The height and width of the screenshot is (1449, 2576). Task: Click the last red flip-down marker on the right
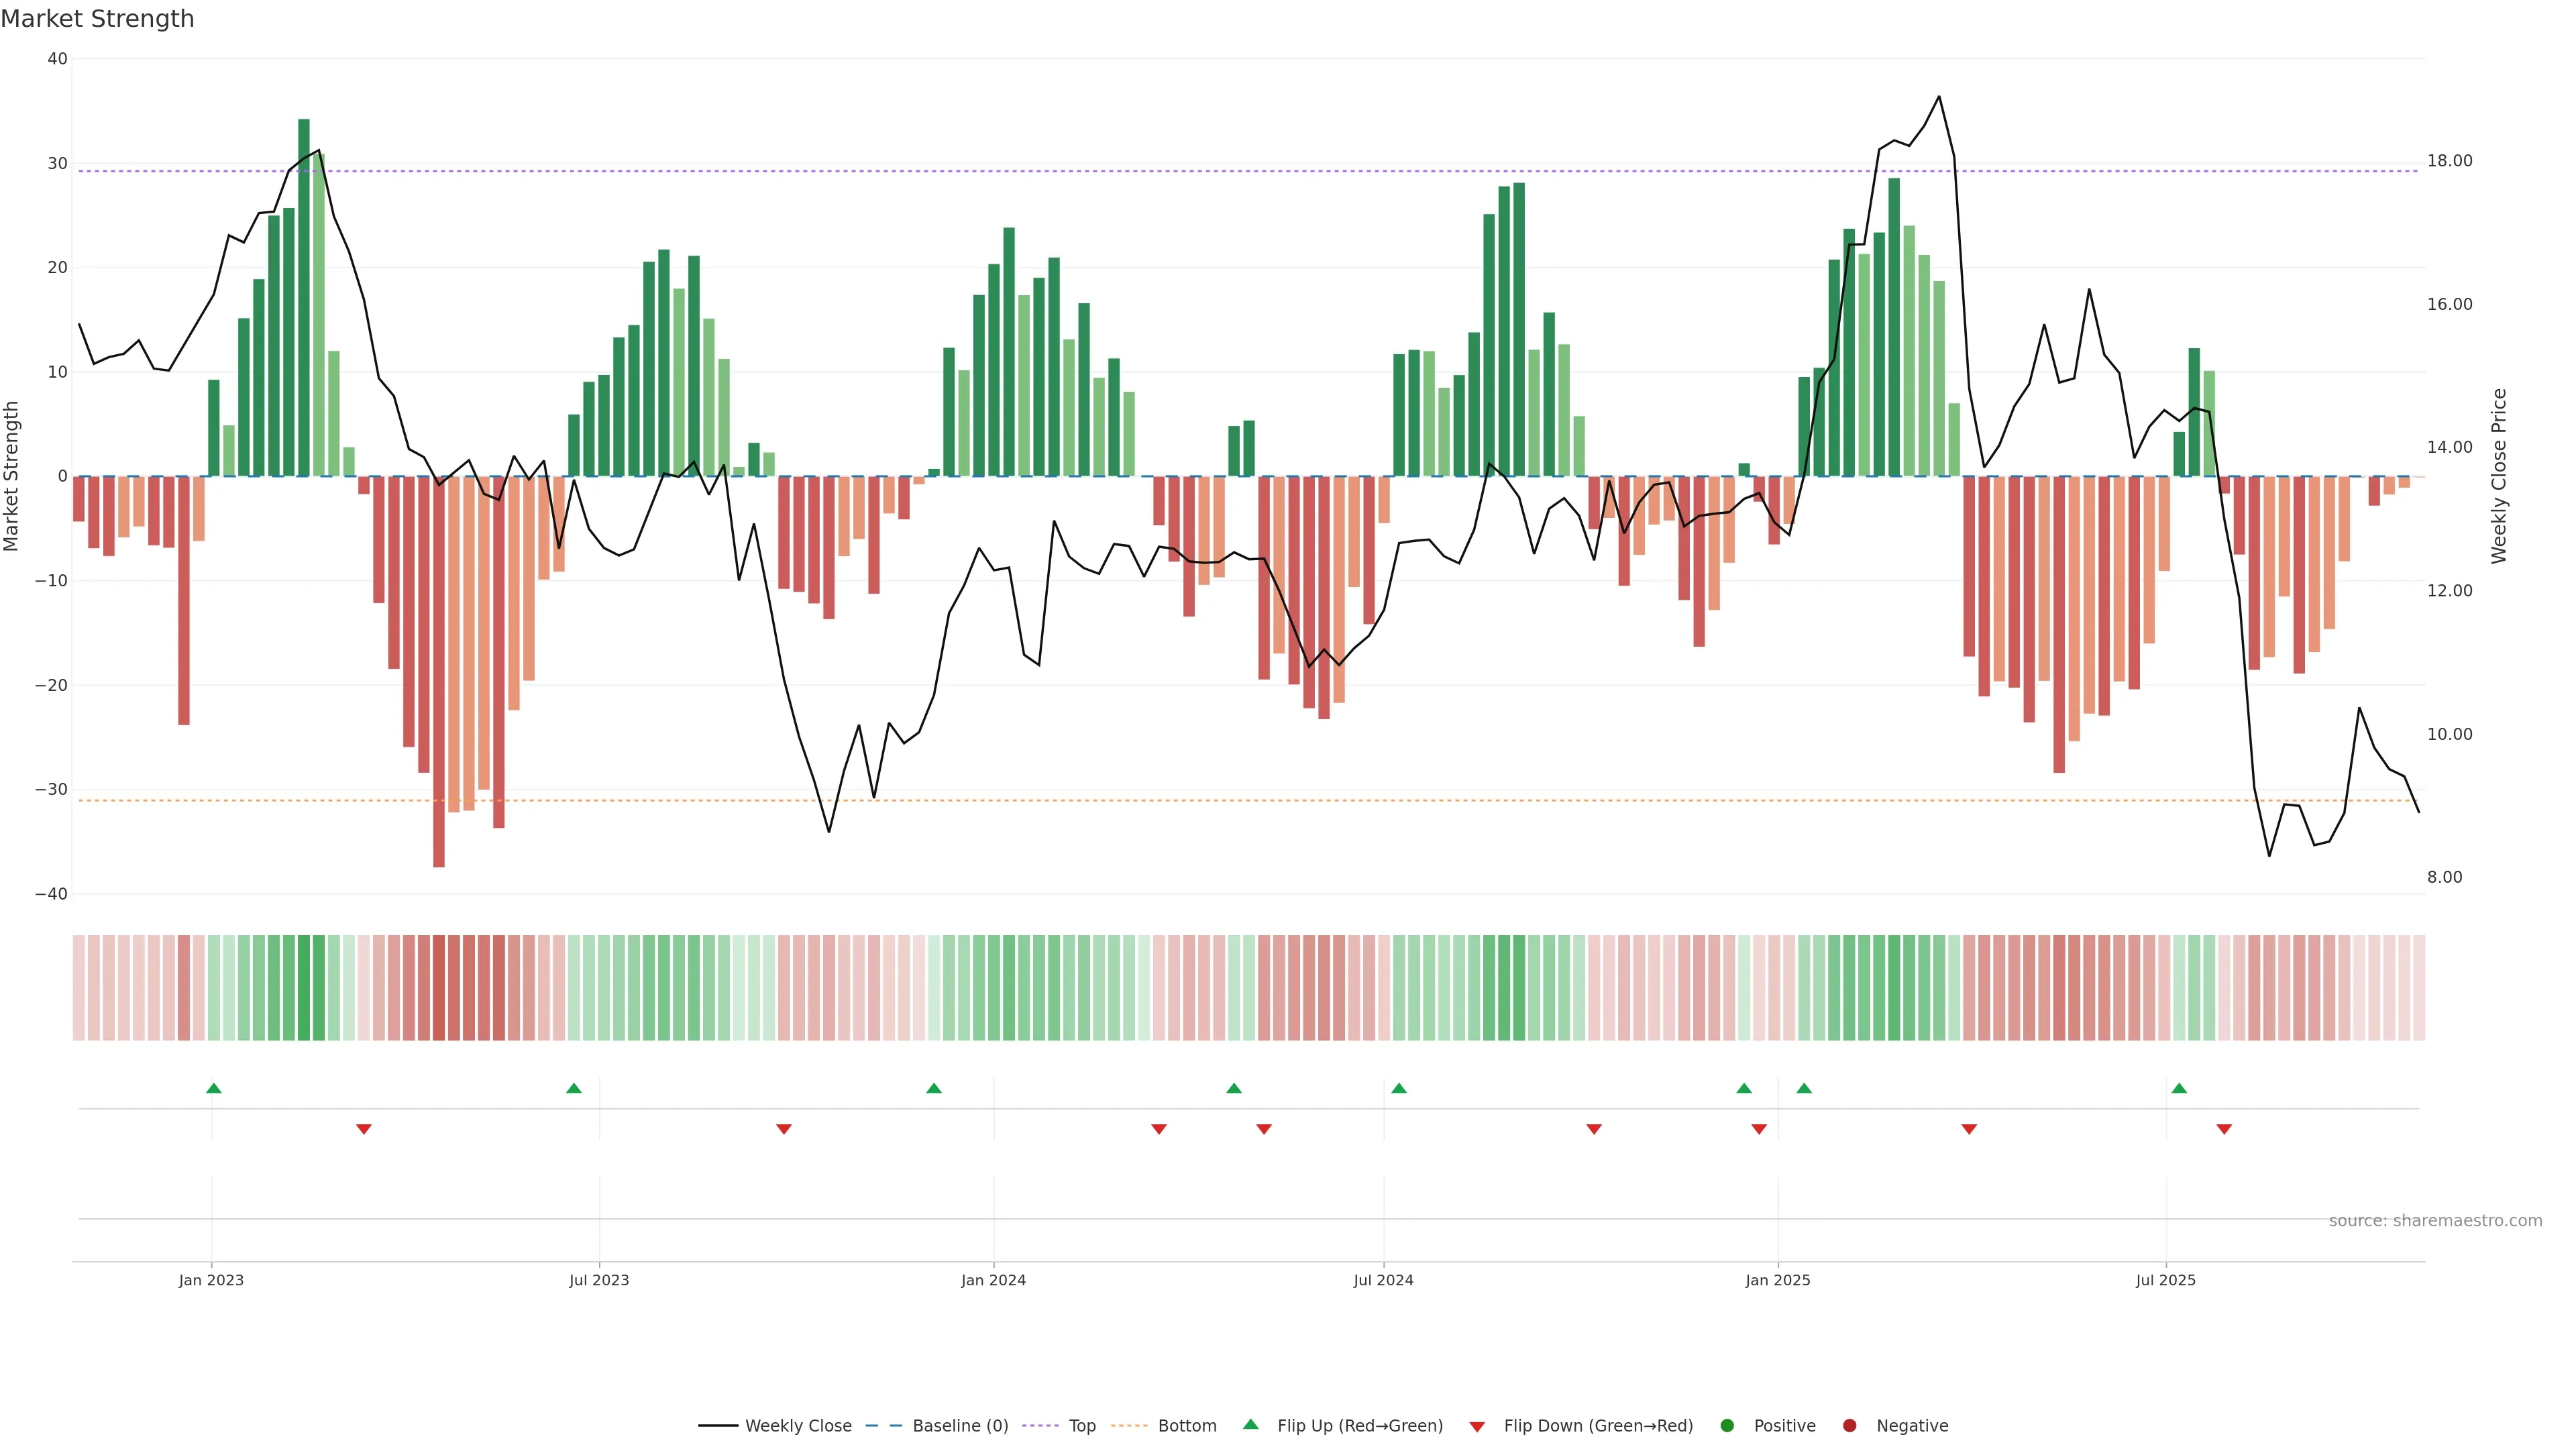2224,1129
